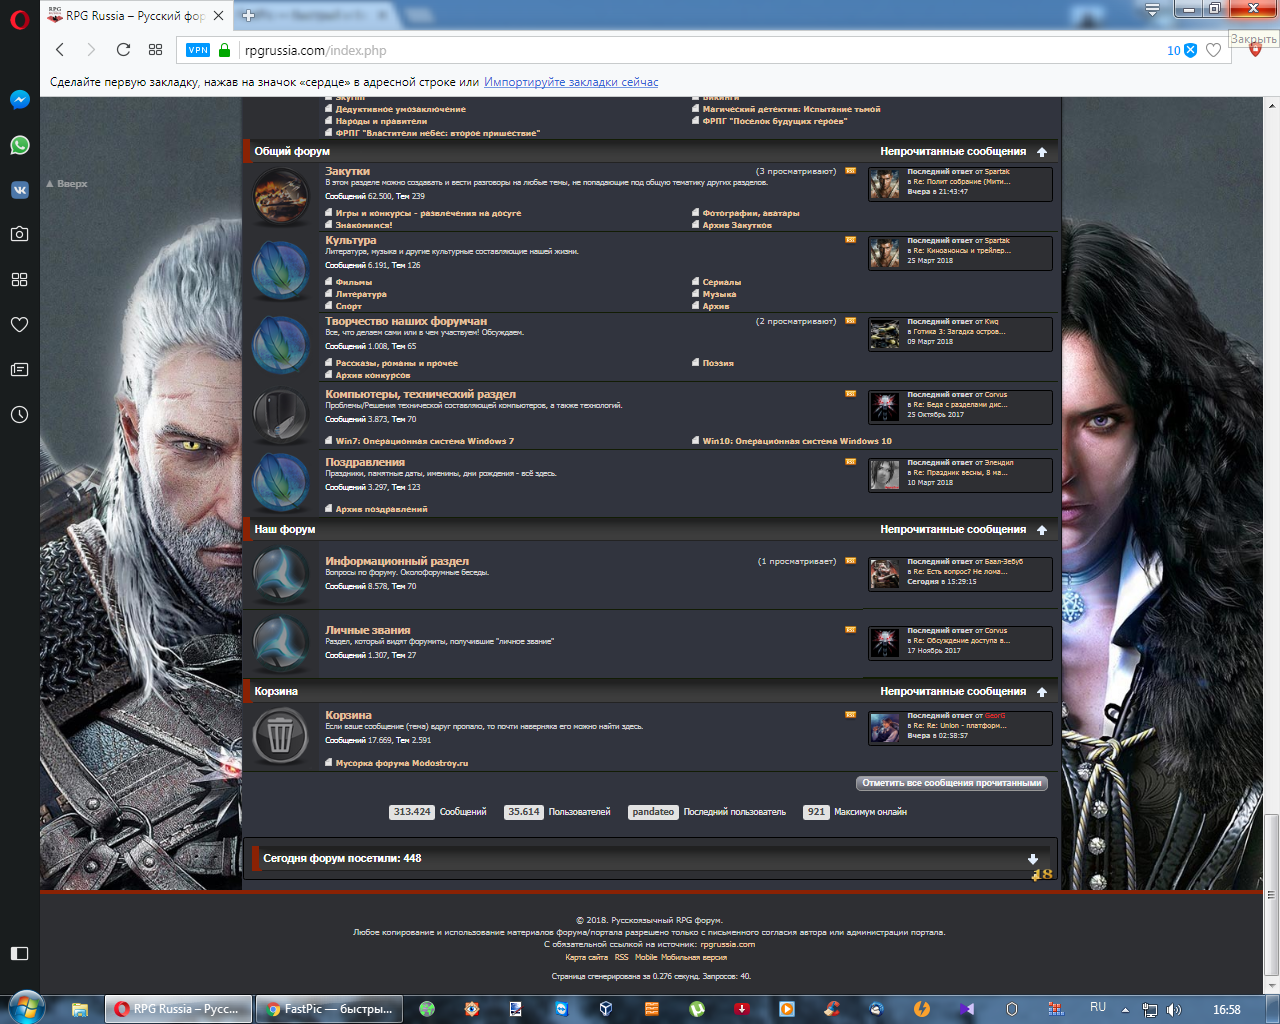
Task: Open the Культура forum section
Action: point(351,240)
